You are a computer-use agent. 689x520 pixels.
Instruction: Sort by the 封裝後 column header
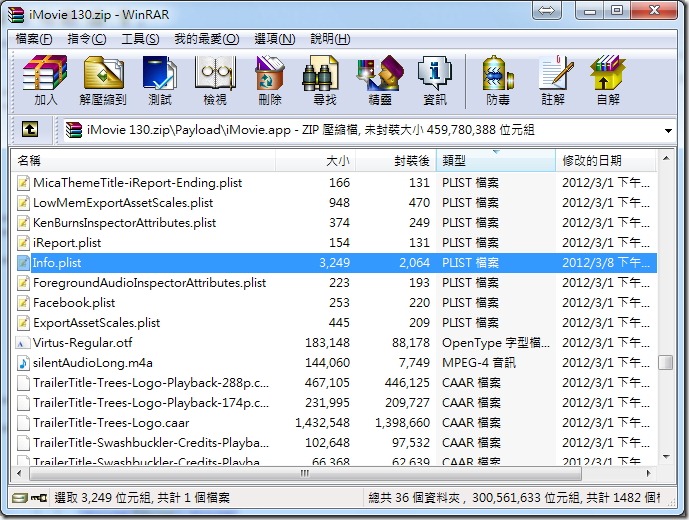pyautogui.click(x=396, y=161)
